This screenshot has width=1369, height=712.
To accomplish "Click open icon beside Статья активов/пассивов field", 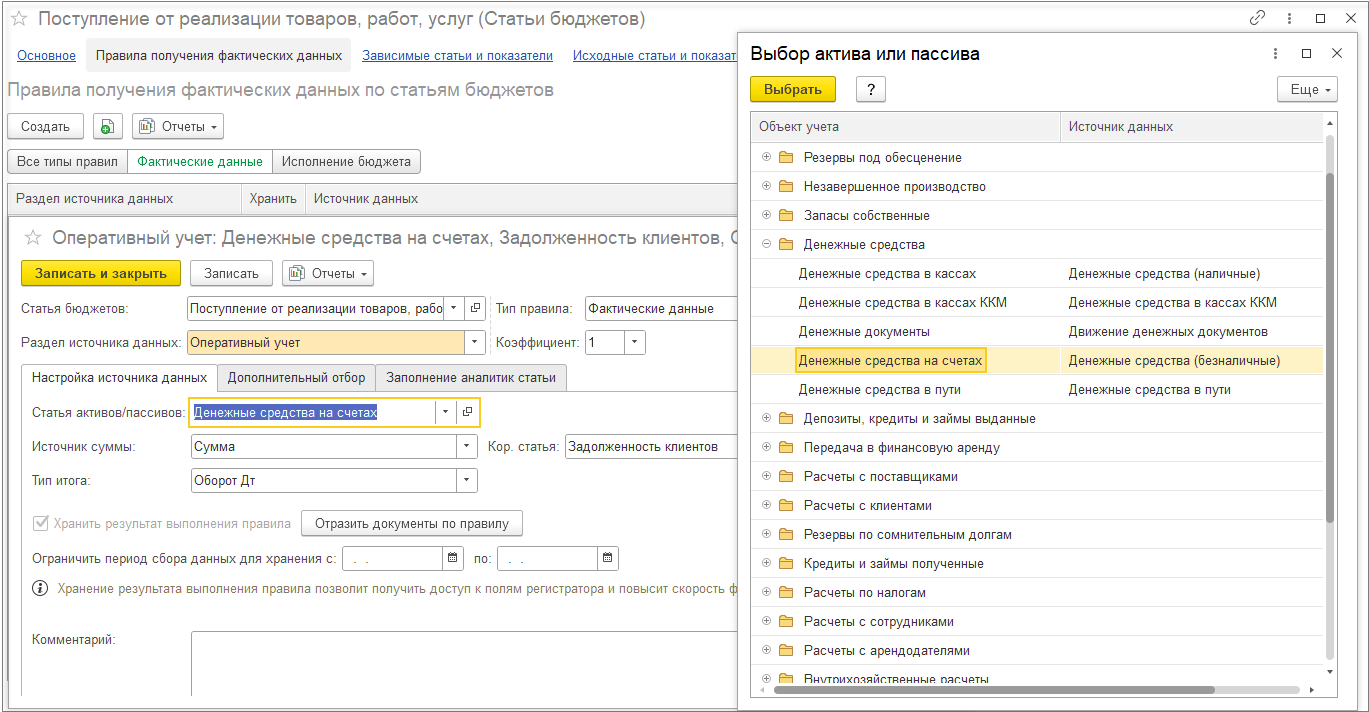I will 467,412.
